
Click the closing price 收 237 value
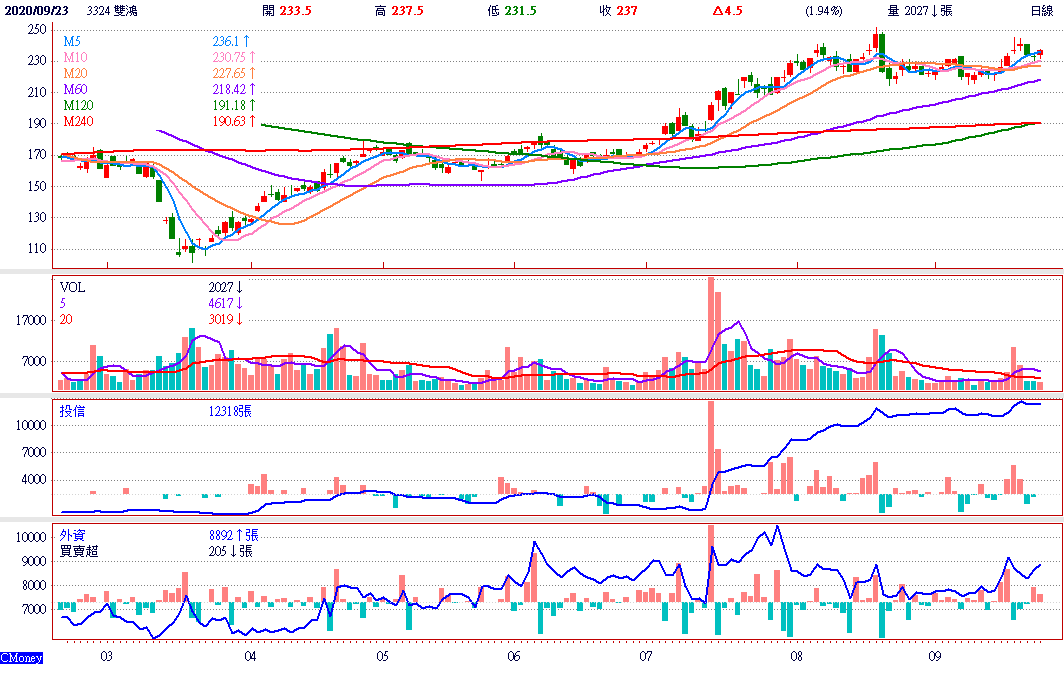tap(615, 10)
